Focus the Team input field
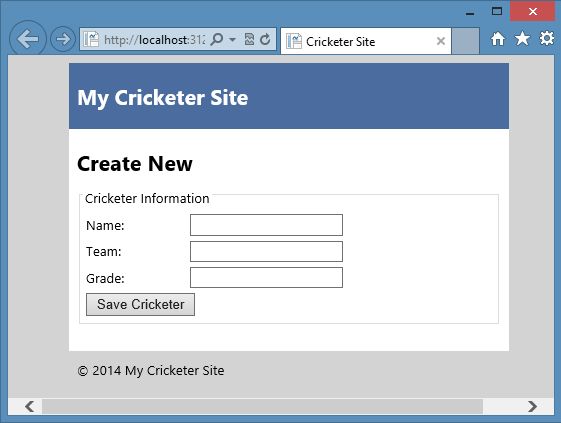Screen dimensions: 561x423 tap(266, 252)
